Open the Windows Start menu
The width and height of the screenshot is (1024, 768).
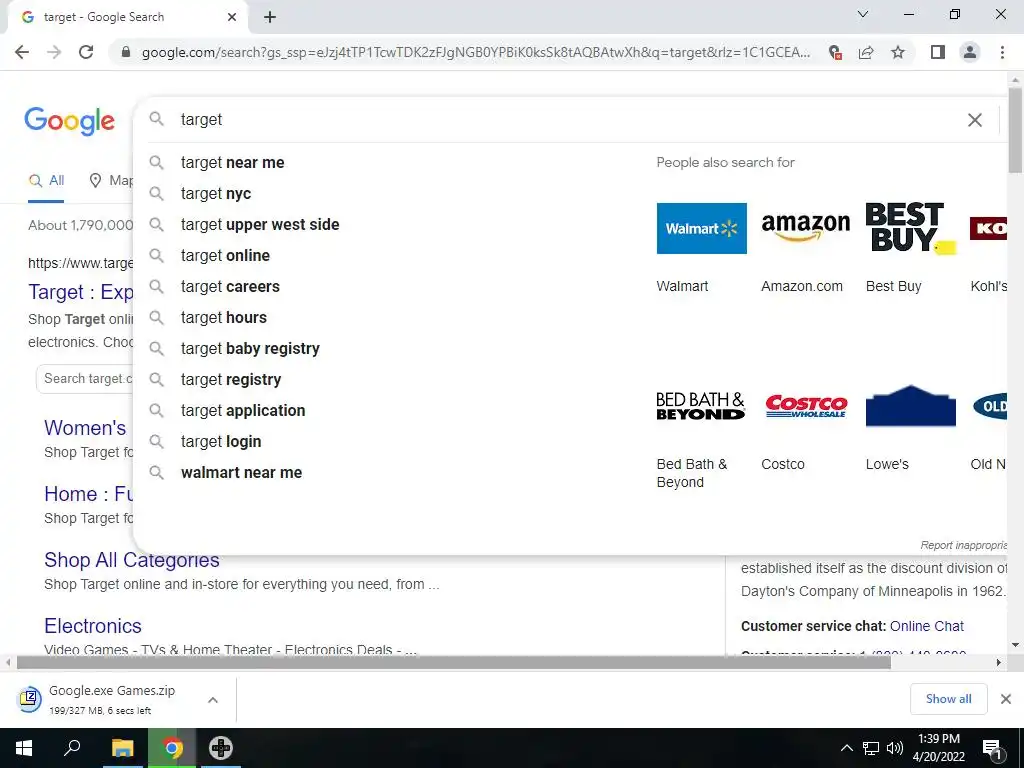pos(24,748)
